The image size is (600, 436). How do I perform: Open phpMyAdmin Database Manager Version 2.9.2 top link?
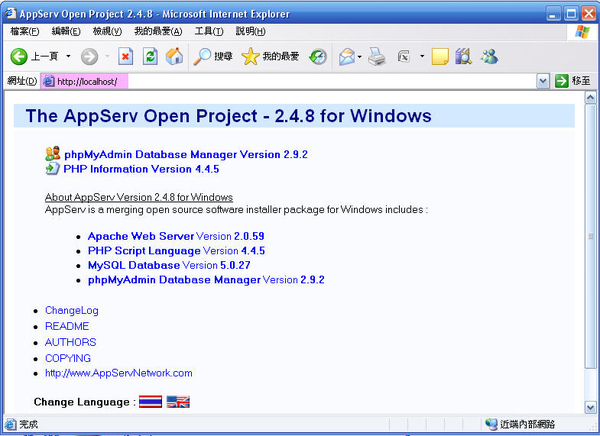coord(186,154)
